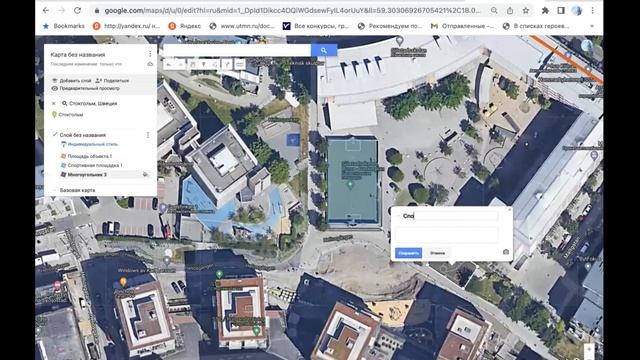Click the description field in the popup
The width and height of the screenshot is (640, 360).
(x=447, y=236)
